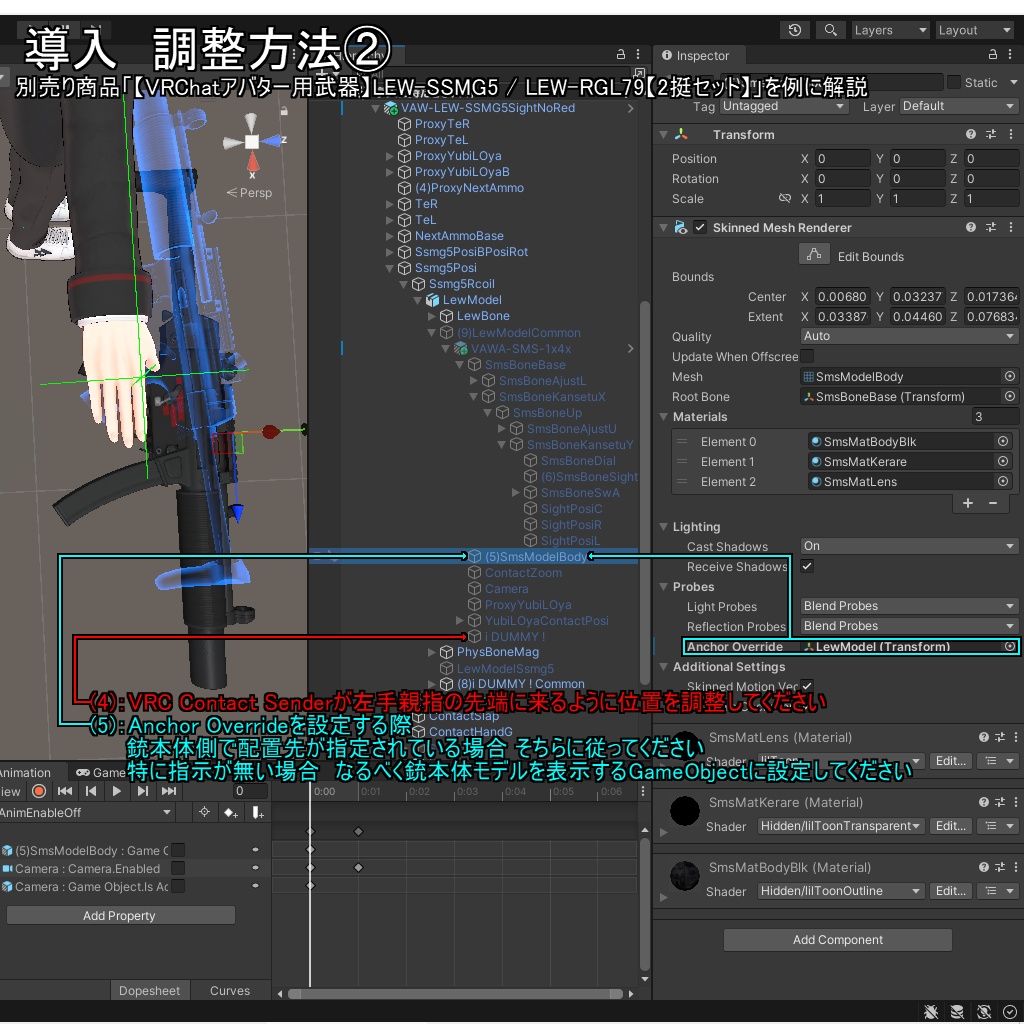Screen dimensions: 1024x1024
Task: Open the Reflection Probes dropdown
Action: (x=909, y=626)
